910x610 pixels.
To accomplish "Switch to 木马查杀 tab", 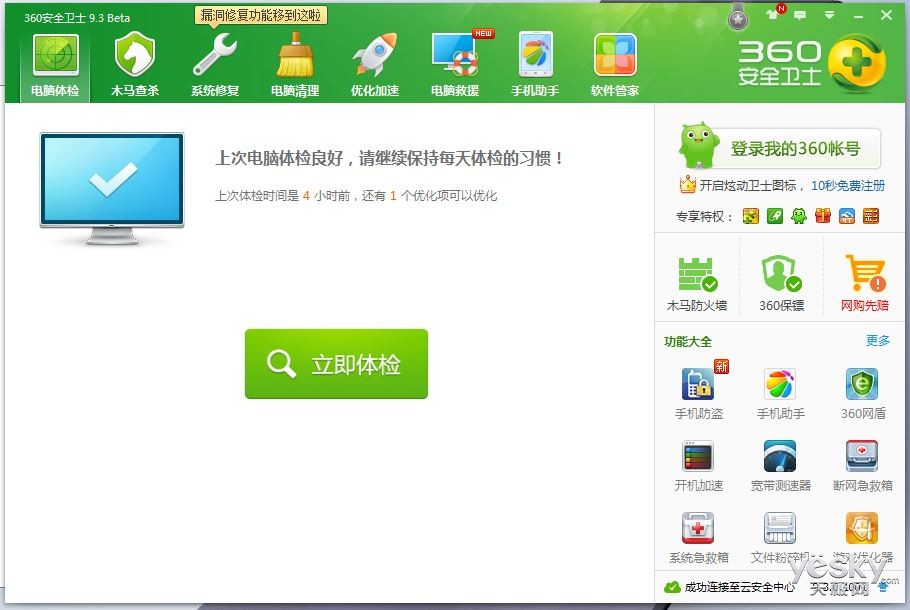I will (135, 65).
